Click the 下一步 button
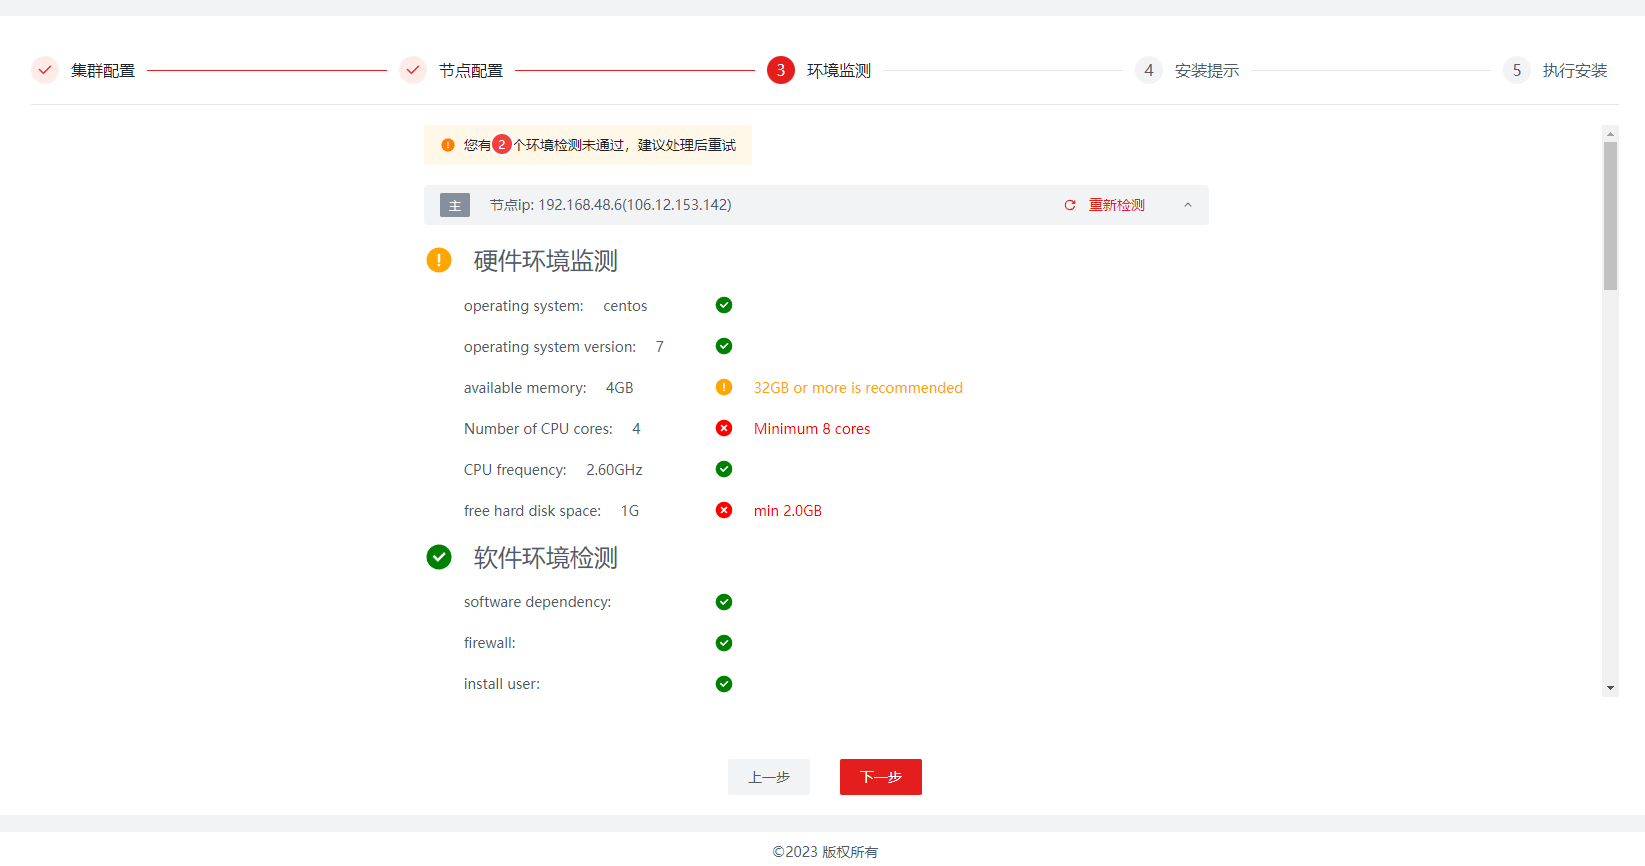The height and width of the screenshot is (866, 1645). tap(880, 777)
